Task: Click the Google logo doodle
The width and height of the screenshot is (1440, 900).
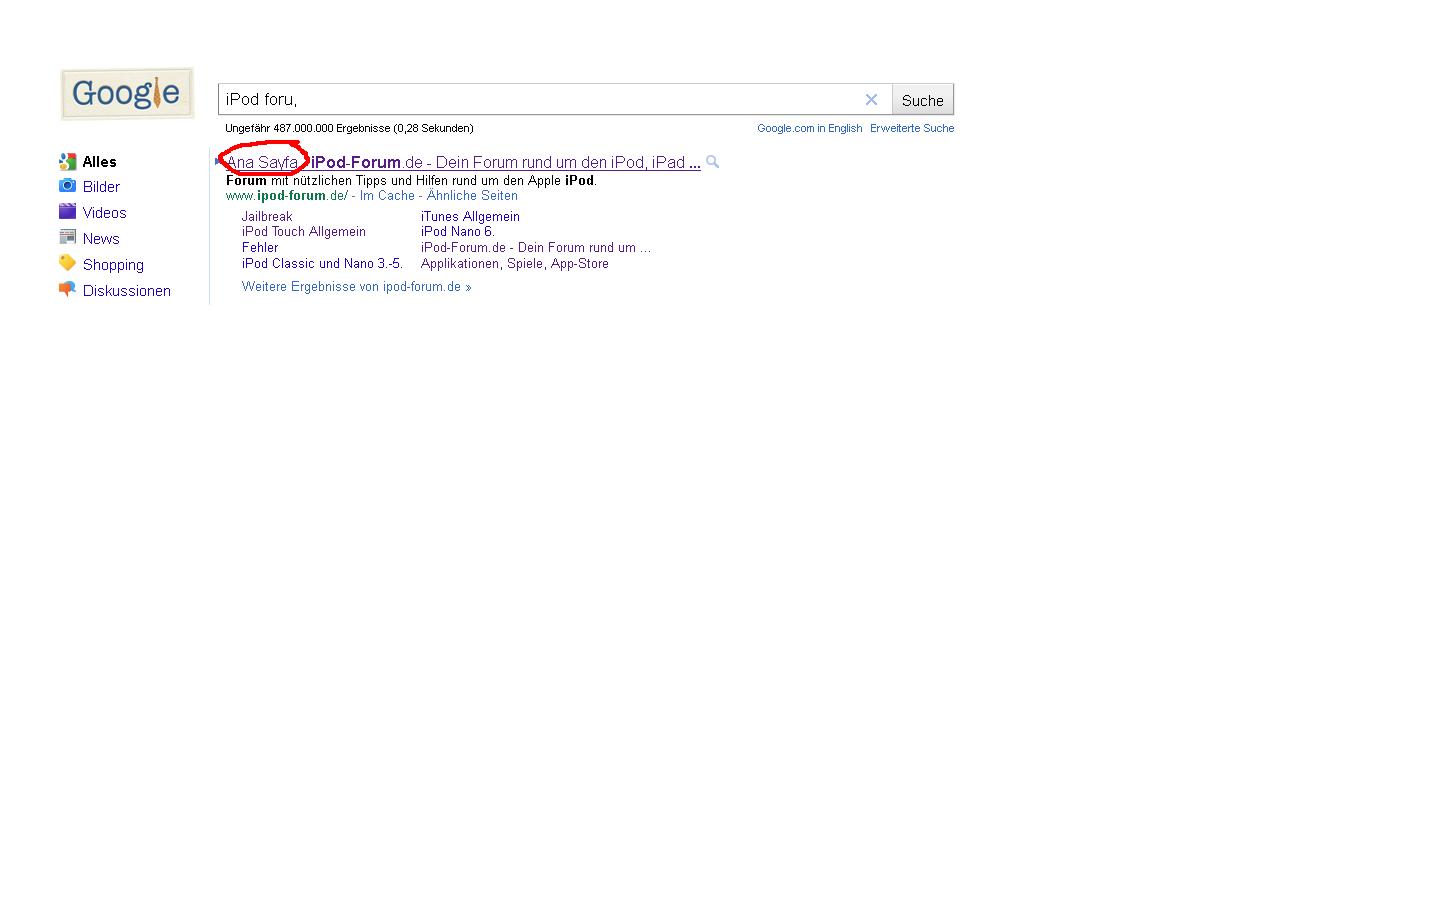Action: click(127, 94)
